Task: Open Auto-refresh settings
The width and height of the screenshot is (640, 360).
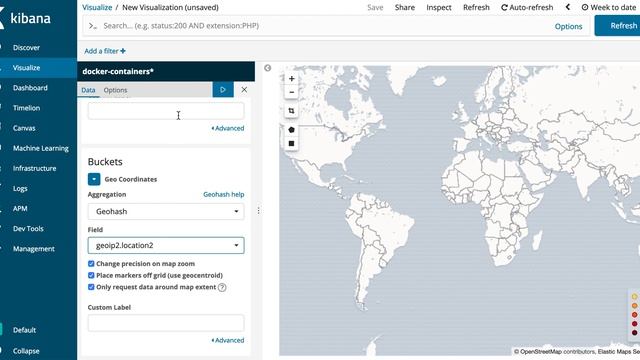Action: [527, 7]
